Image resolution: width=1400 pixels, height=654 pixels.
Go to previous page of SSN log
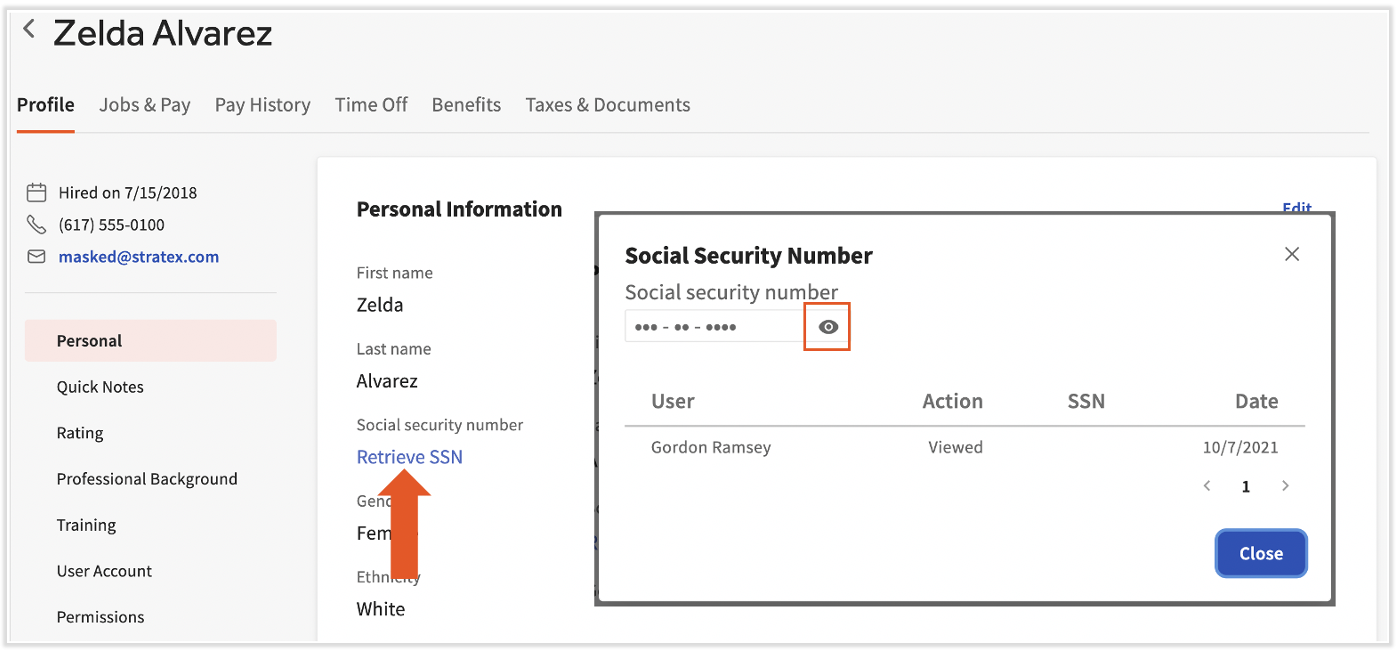[1207, 487]
